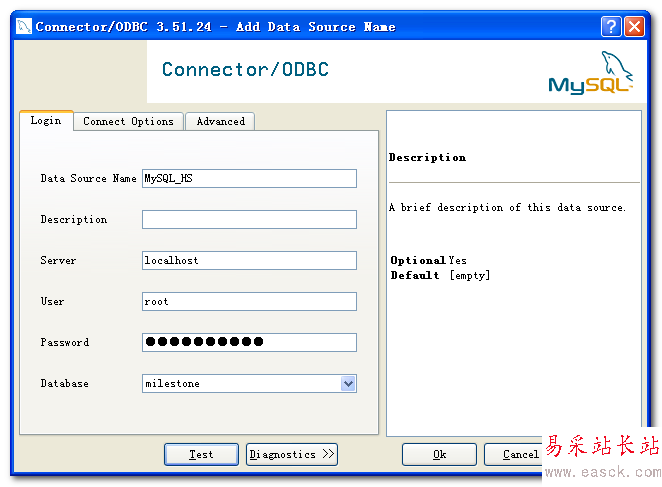Click the bold 'Description' heading in help panel
This screenshot has height=487, width=662.
click(x=427, y=158)
